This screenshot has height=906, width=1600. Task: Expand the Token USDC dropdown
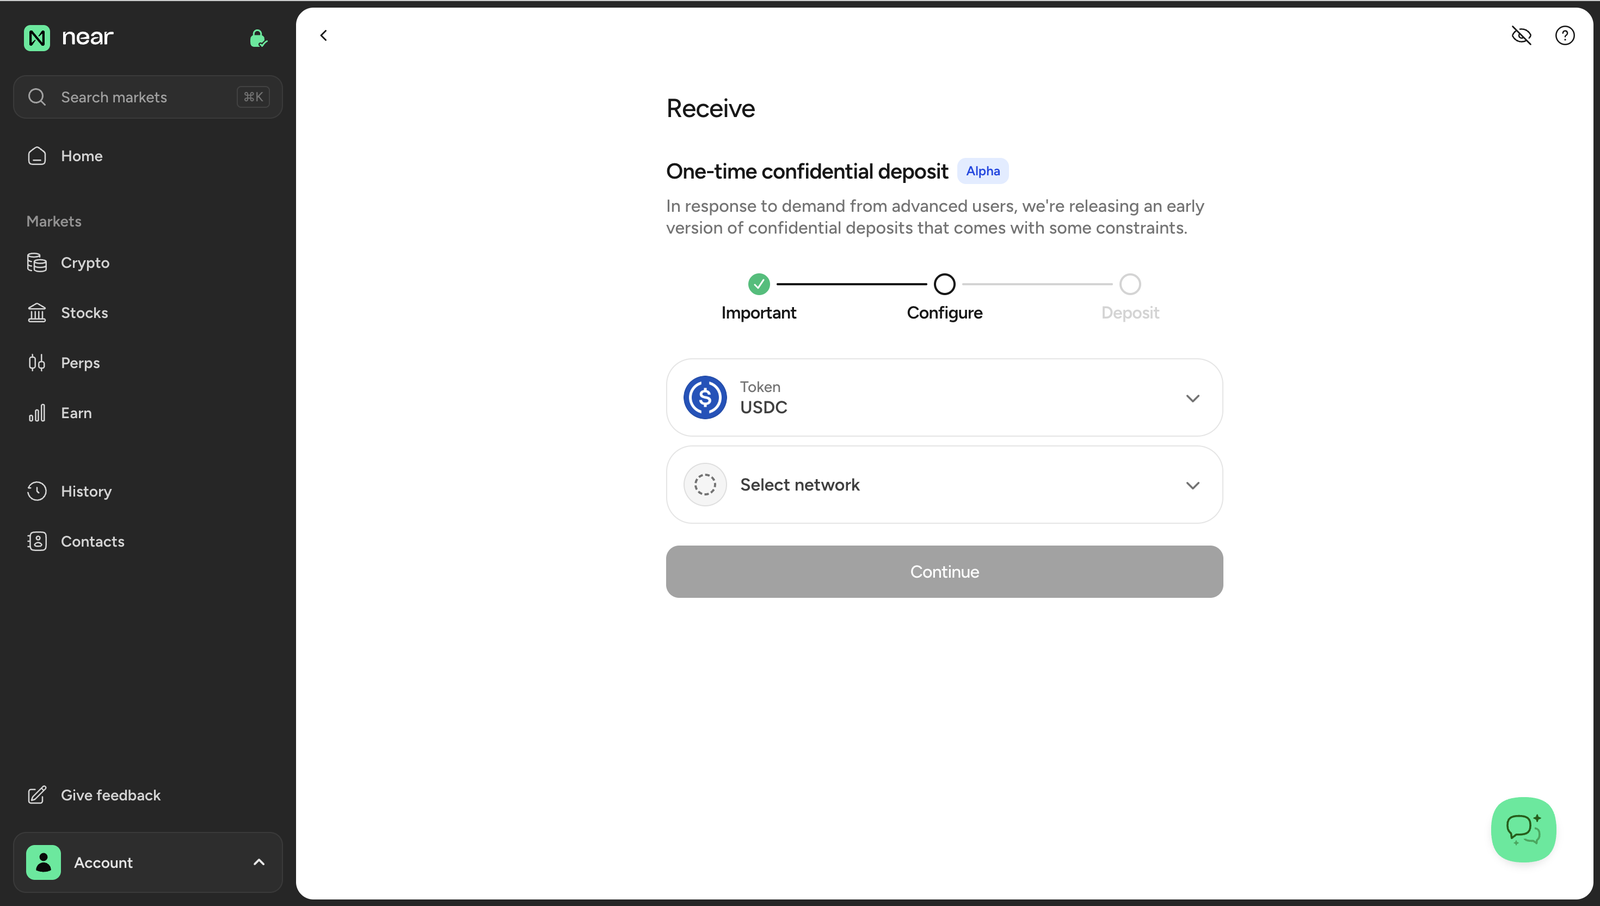tap(944, 398)
